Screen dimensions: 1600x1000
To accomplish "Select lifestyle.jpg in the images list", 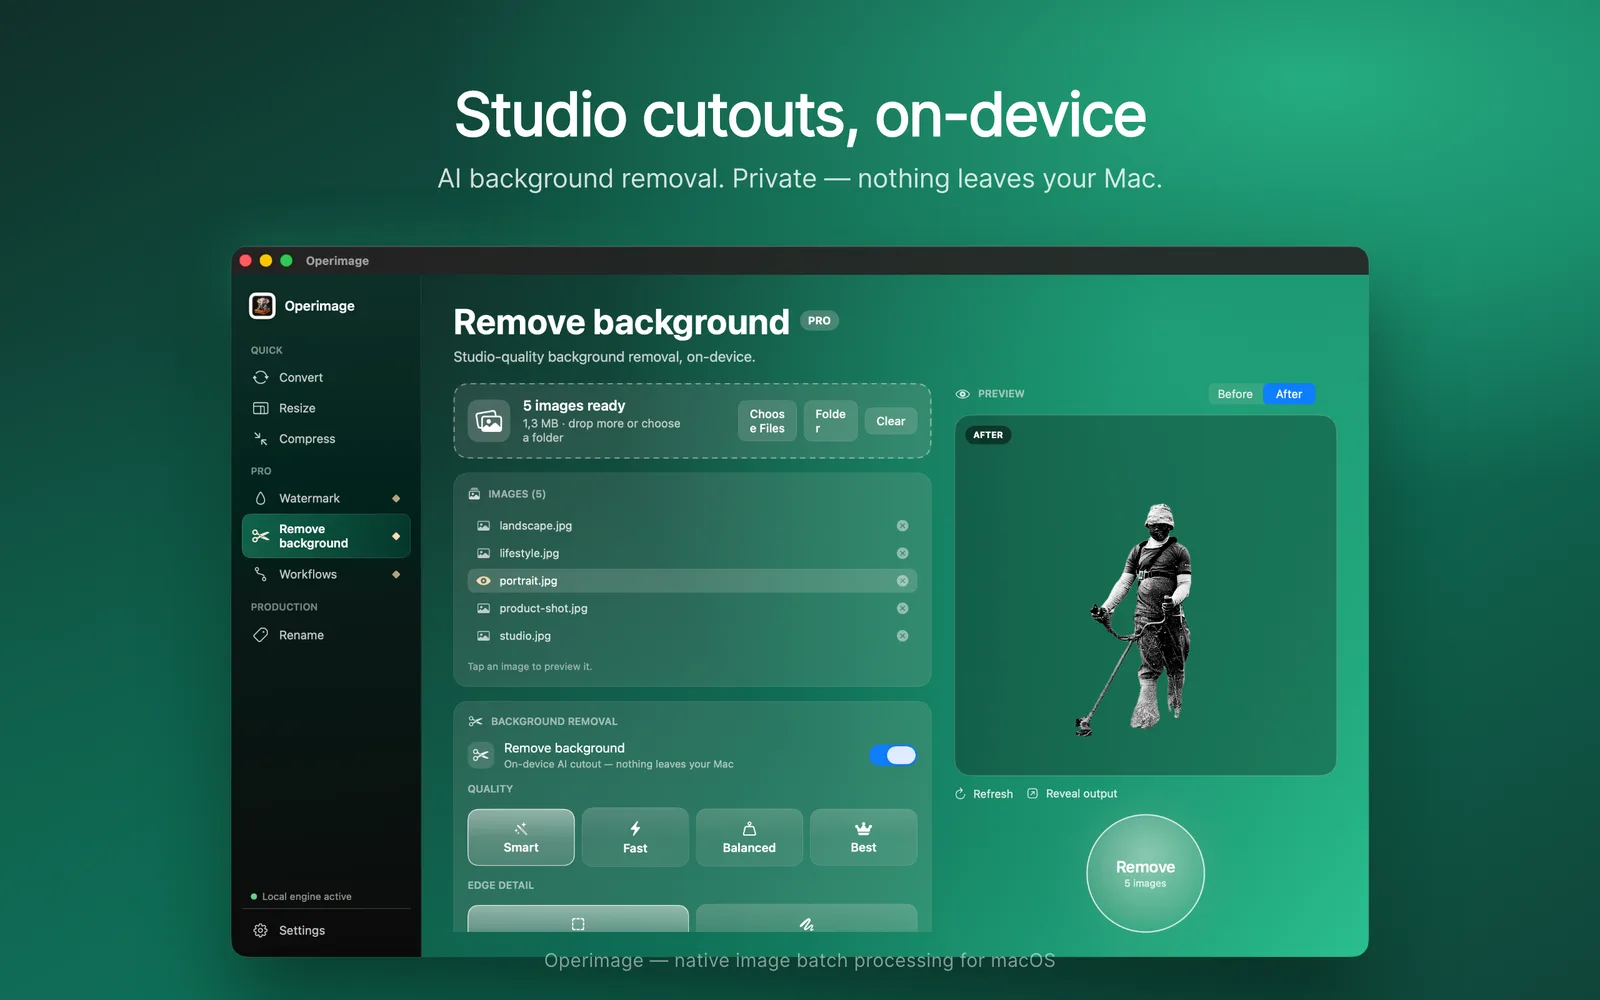I will pyautogui.click(x=692, y=553).
